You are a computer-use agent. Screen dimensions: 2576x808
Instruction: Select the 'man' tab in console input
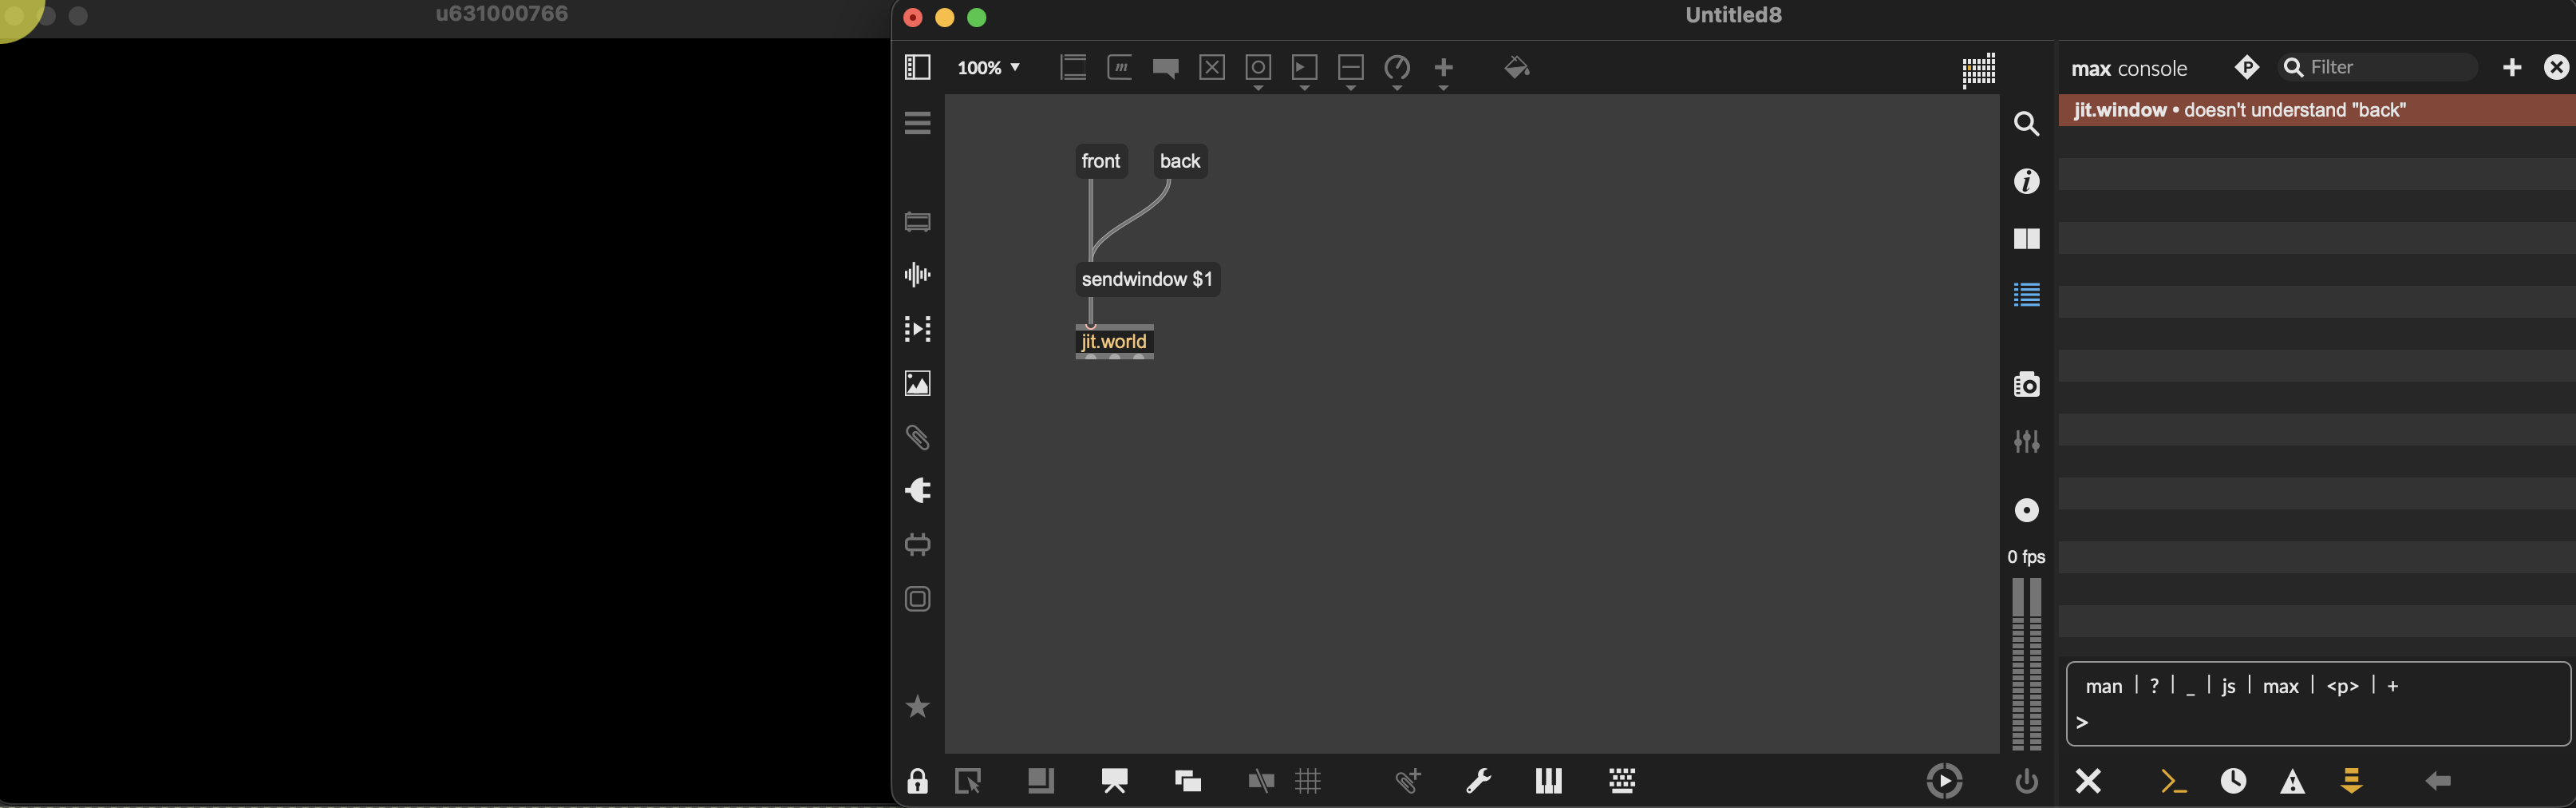pyautogui.click(x=2103, y=686)
